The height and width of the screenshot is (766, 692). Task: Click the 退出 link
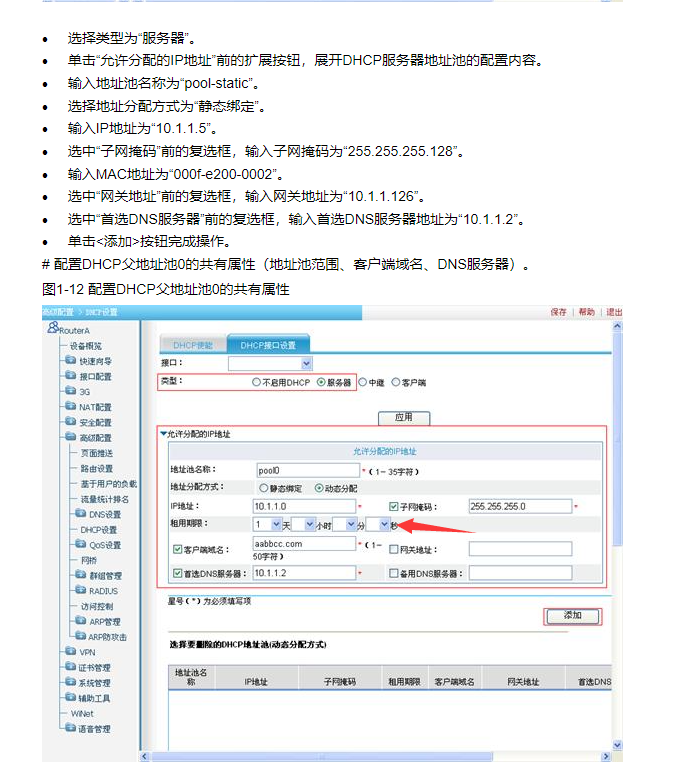614,312
